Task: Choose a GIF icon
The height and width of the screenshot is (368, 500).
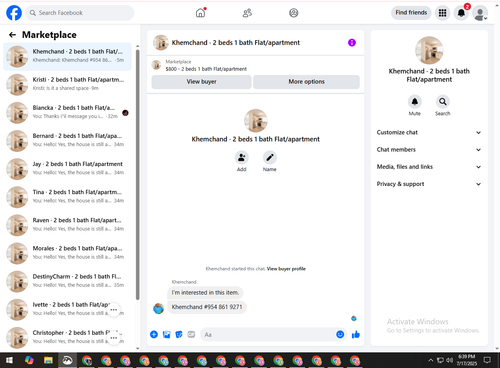Action: pos(191,334)
